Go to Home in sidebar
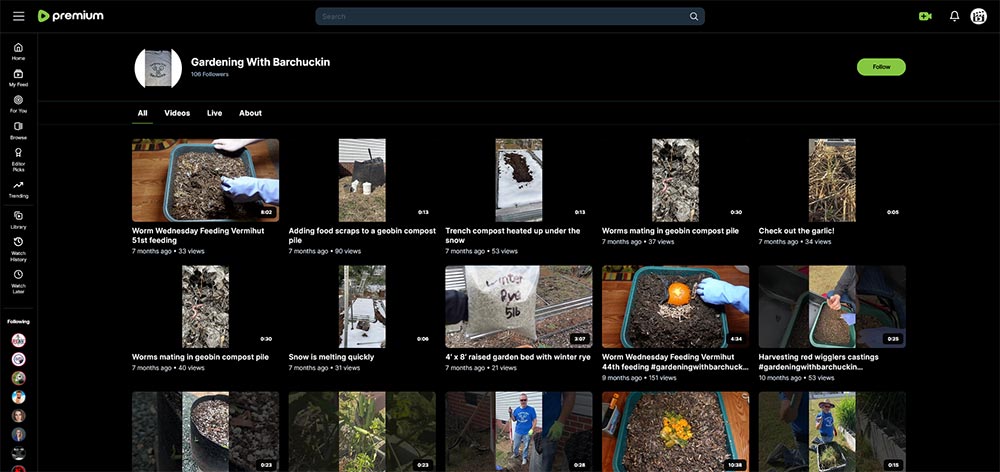 tap(18, 51)
